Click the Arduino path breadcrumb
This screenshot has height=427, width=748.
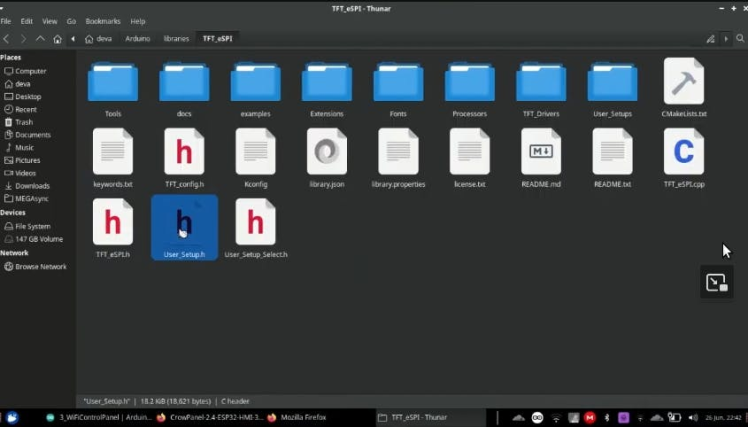pos(137,39)
